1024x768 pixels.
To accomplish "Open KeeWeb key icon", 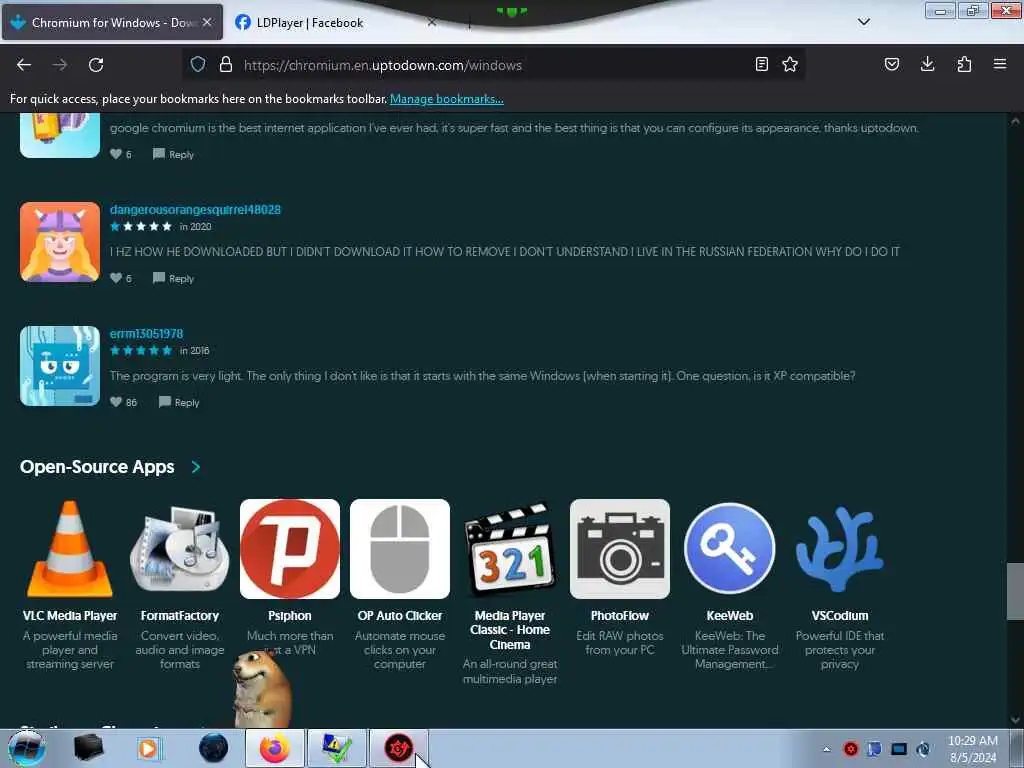I will (x=729, y=549).
